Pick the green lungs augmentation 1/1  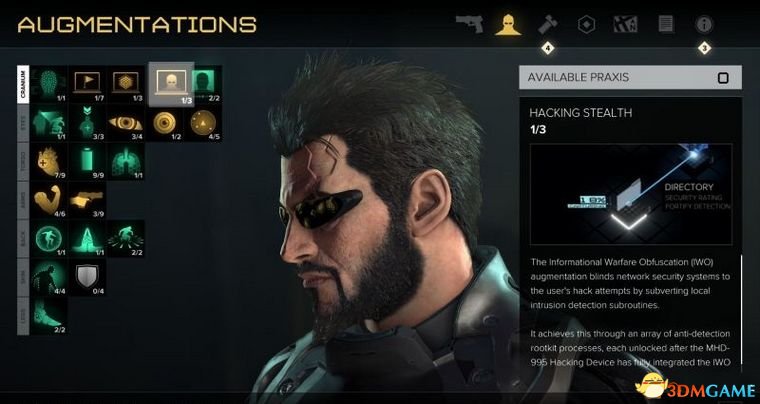[126, 162]
